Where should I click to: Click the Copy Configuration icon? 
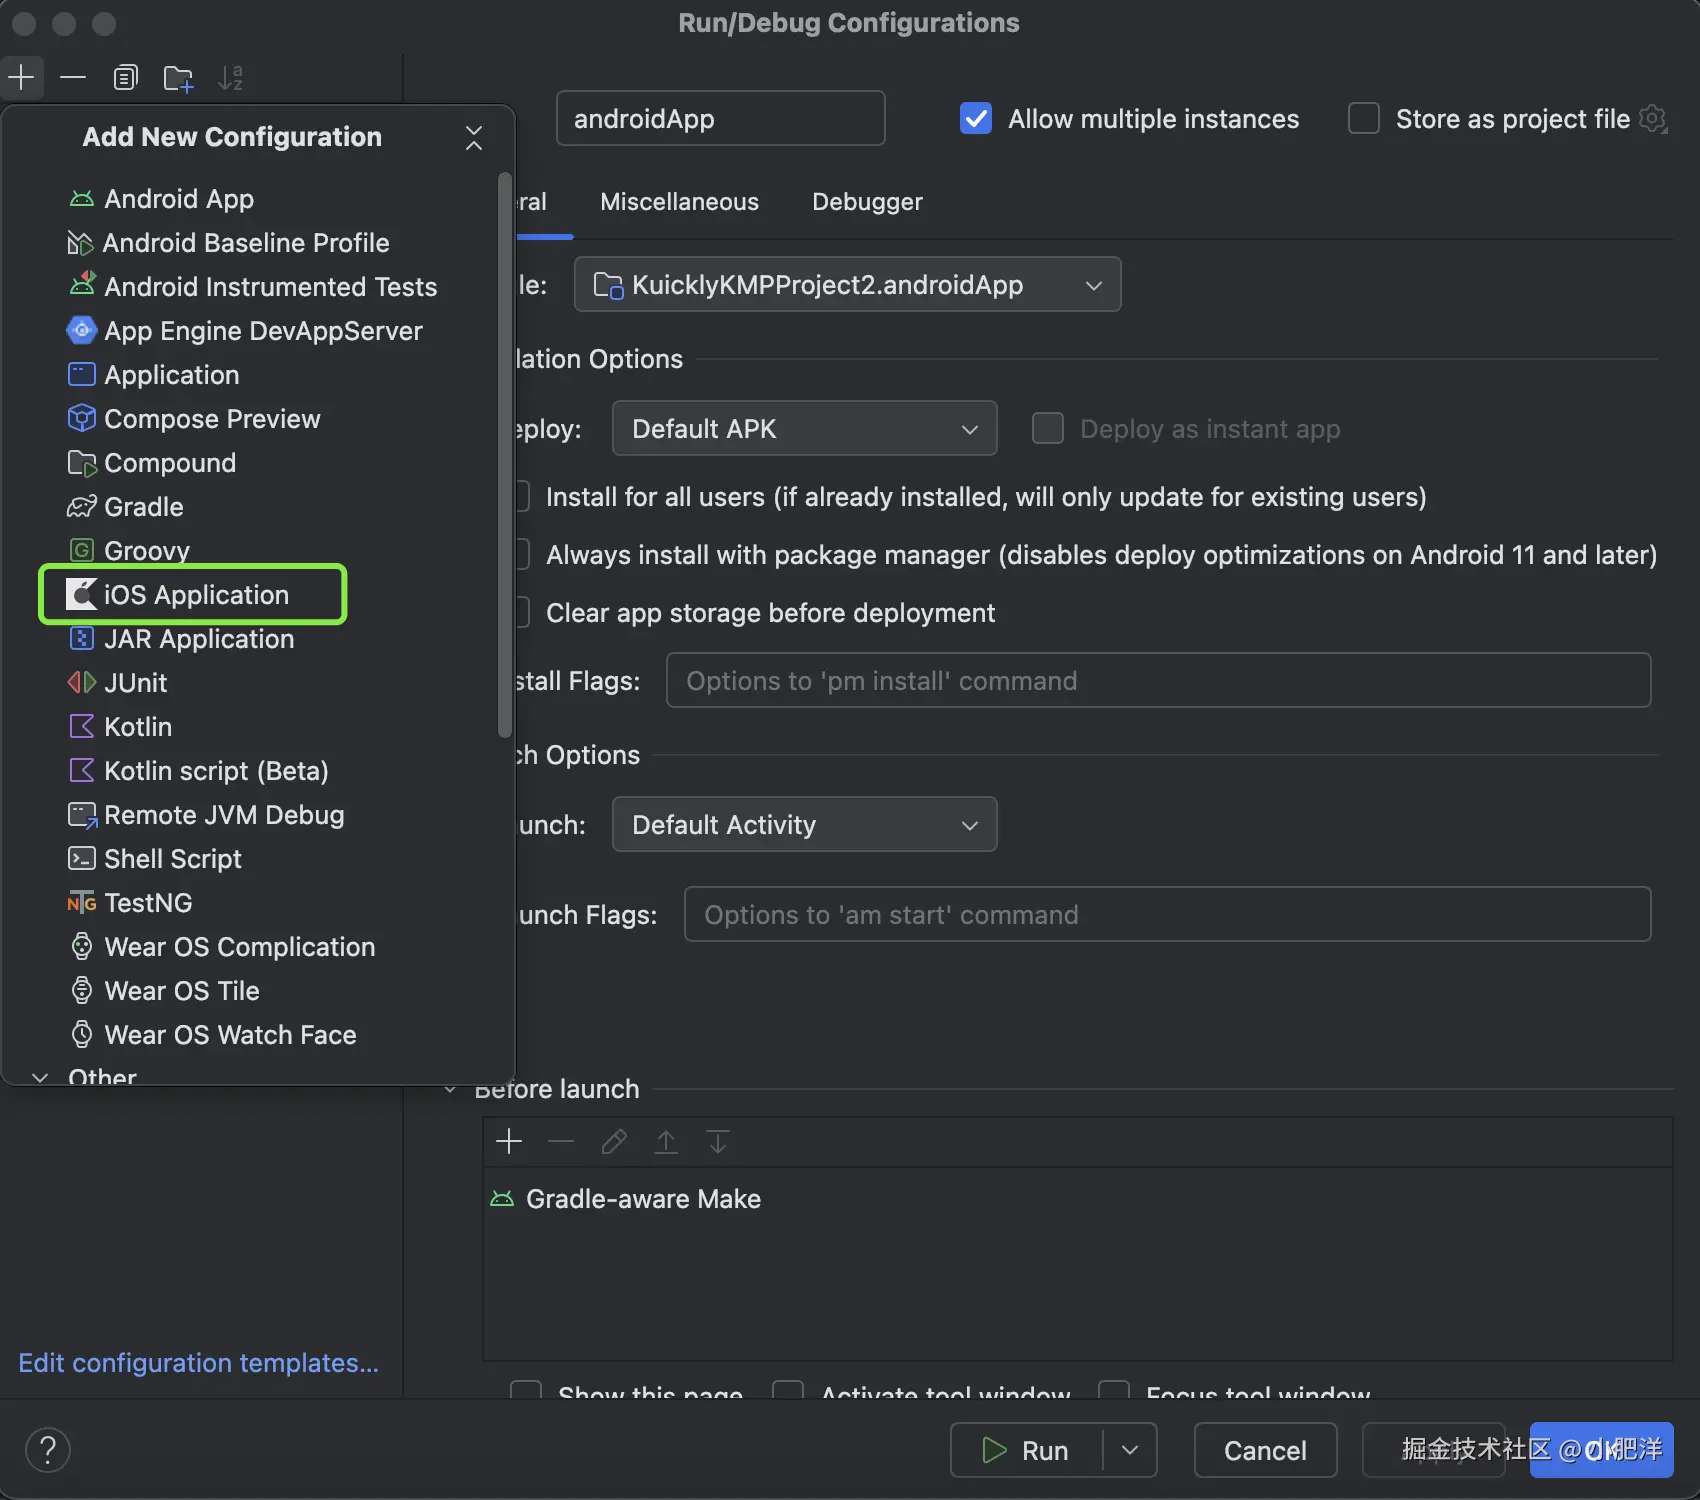click(125, 77)
